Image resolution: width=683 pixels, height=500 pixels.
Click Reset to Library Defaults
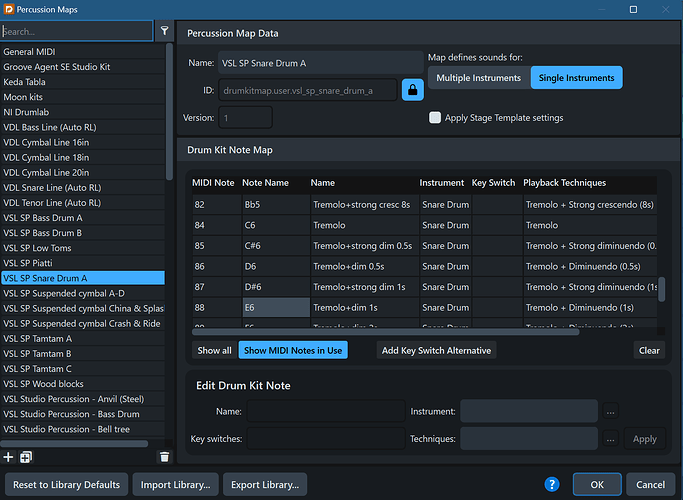66,484
